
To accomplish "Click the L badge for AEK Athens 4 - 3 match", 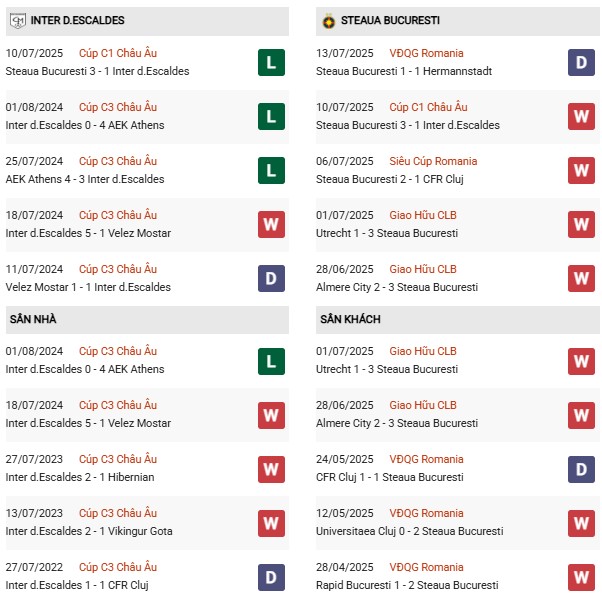I will (x=270, y=170).
